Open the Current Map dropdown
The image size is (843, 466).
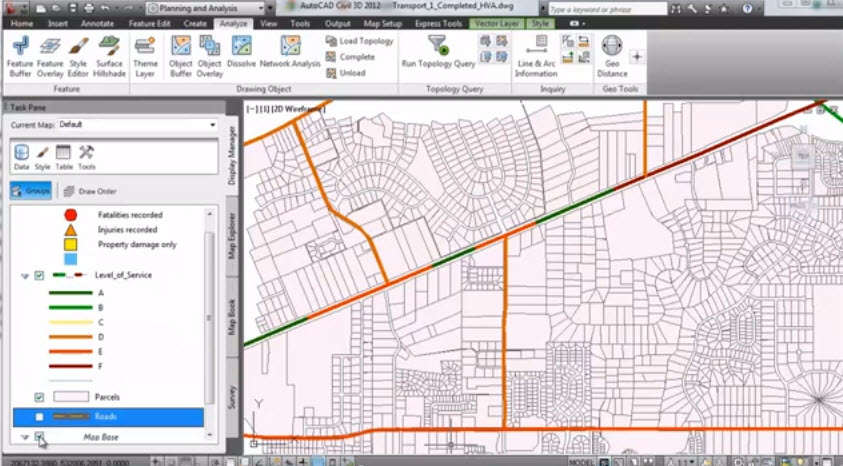(x=137, y=125)
